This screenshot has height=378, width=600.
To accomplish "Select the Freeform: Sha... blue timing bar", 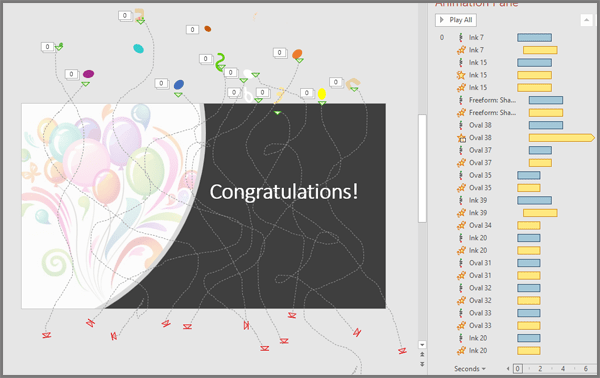I will [x=546, y=100].
